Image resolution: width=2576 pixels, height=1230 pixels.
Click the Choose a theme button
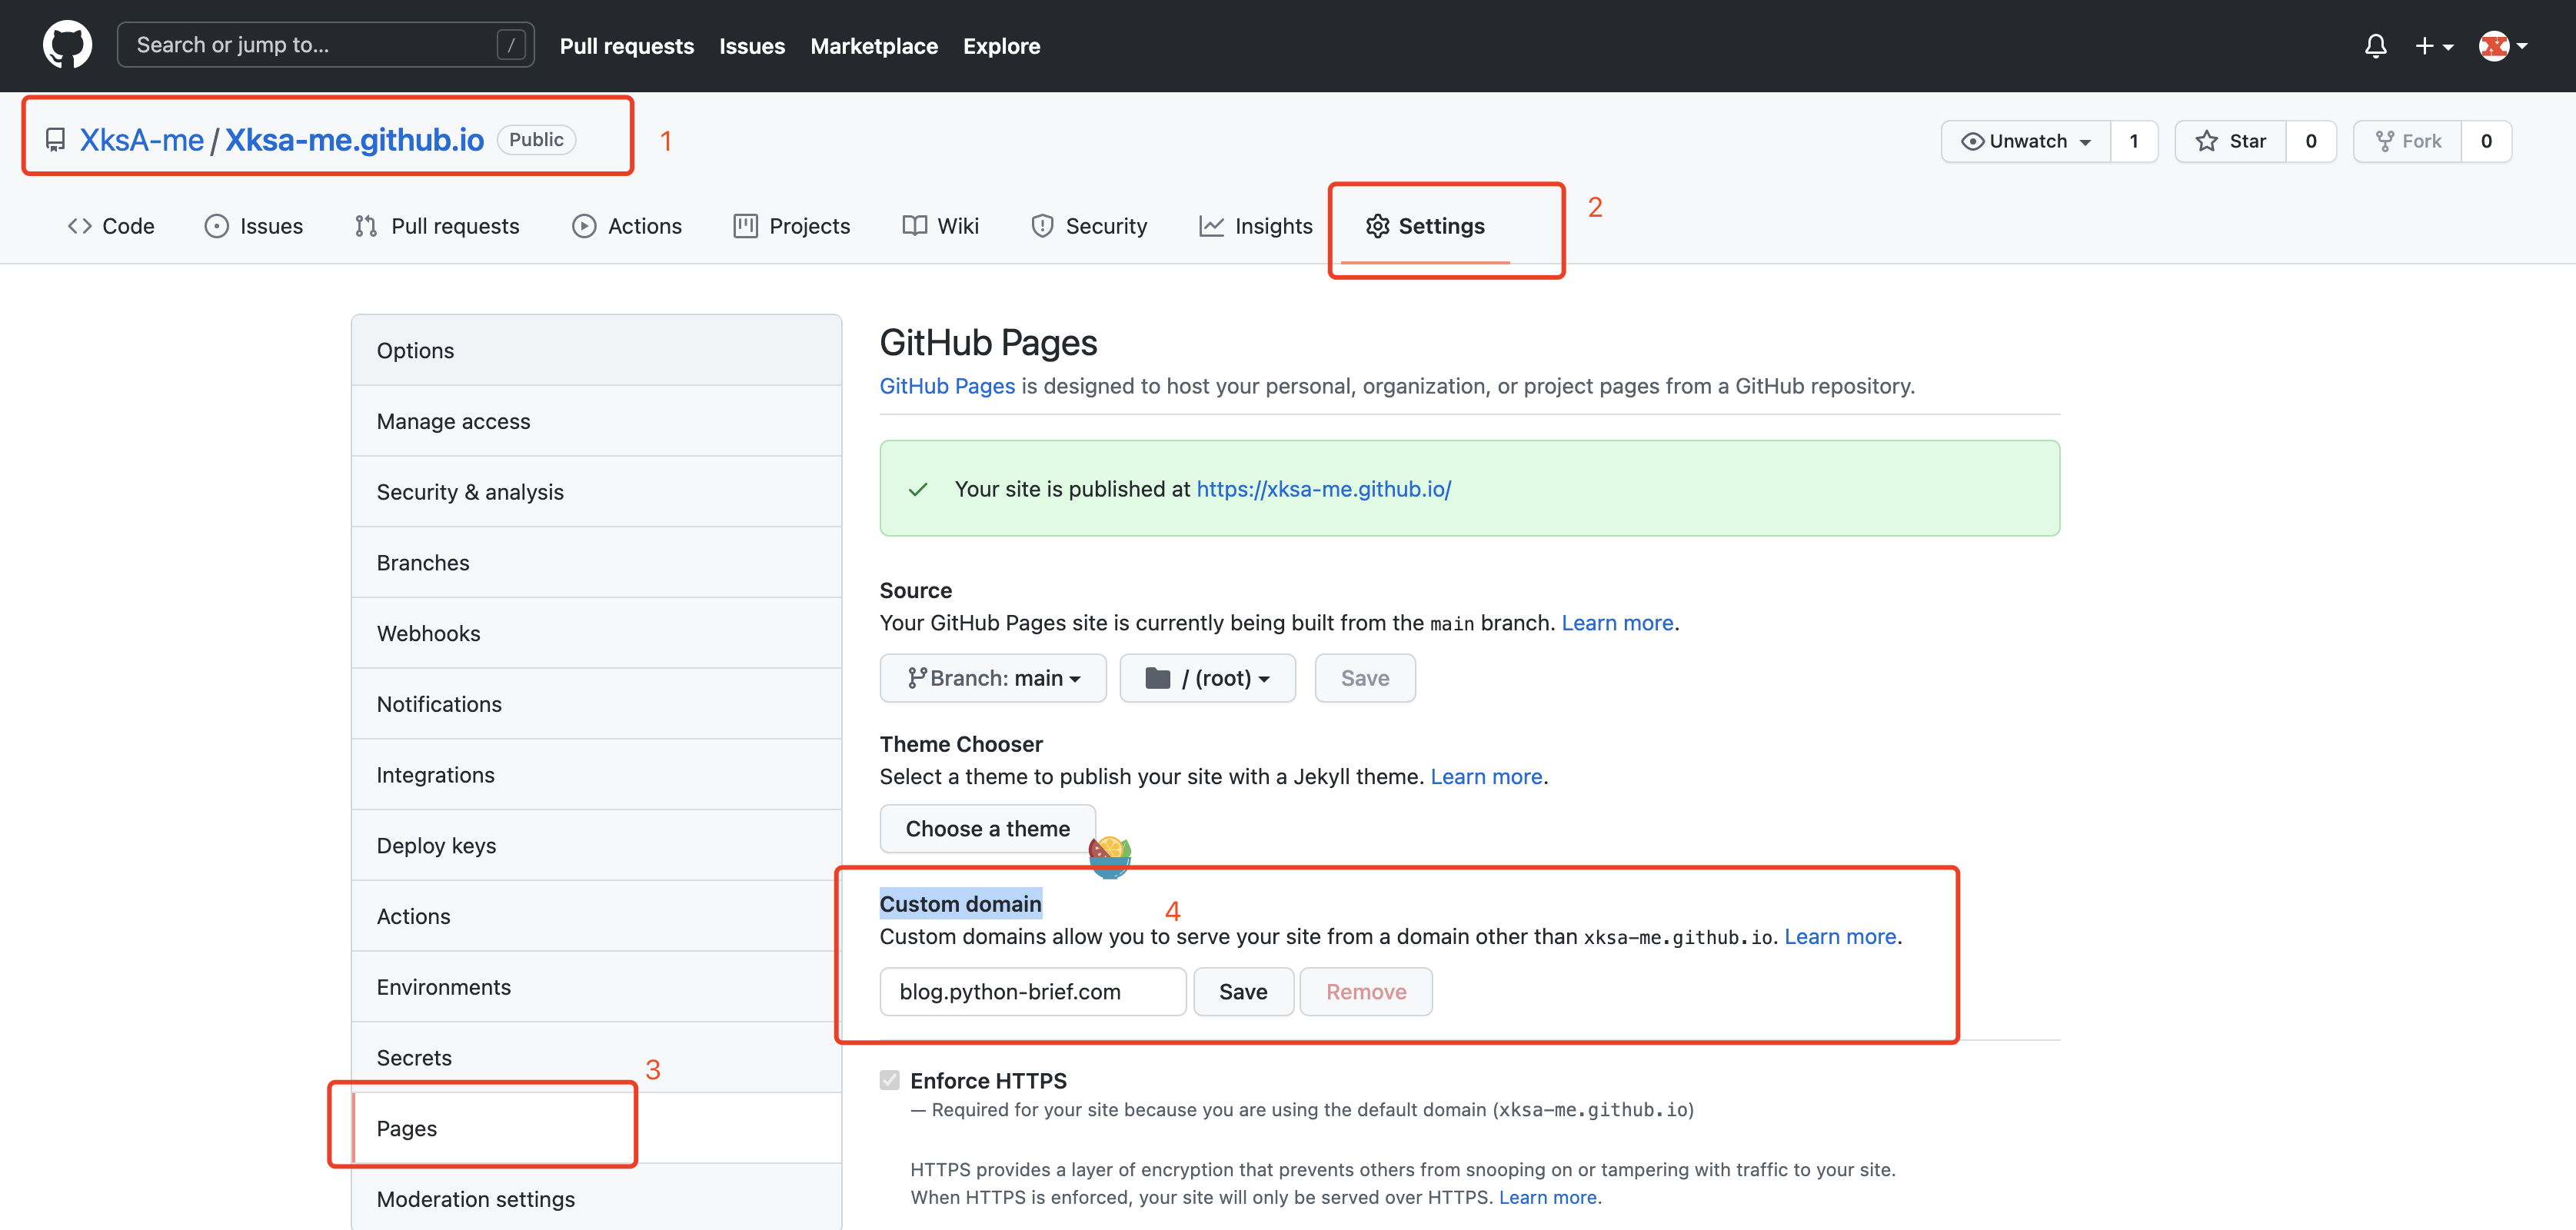click(x=987, y=828)
